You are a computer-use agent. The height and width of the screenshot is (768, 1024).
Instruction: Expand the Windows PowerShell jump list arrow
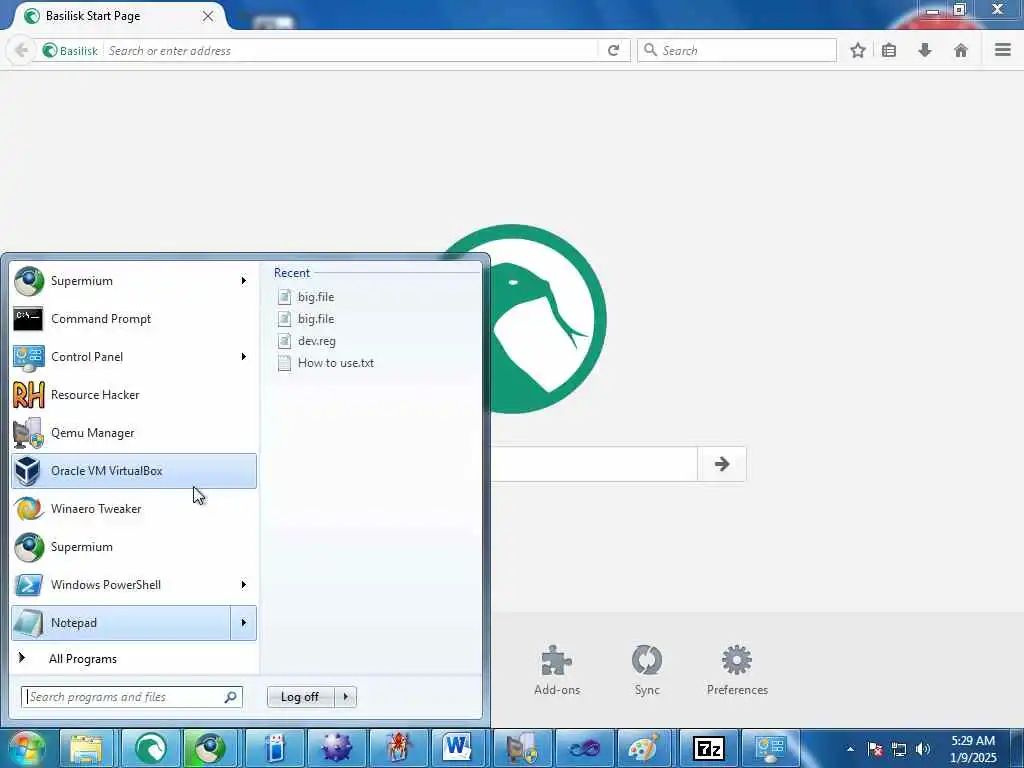[x=244, y=584]
